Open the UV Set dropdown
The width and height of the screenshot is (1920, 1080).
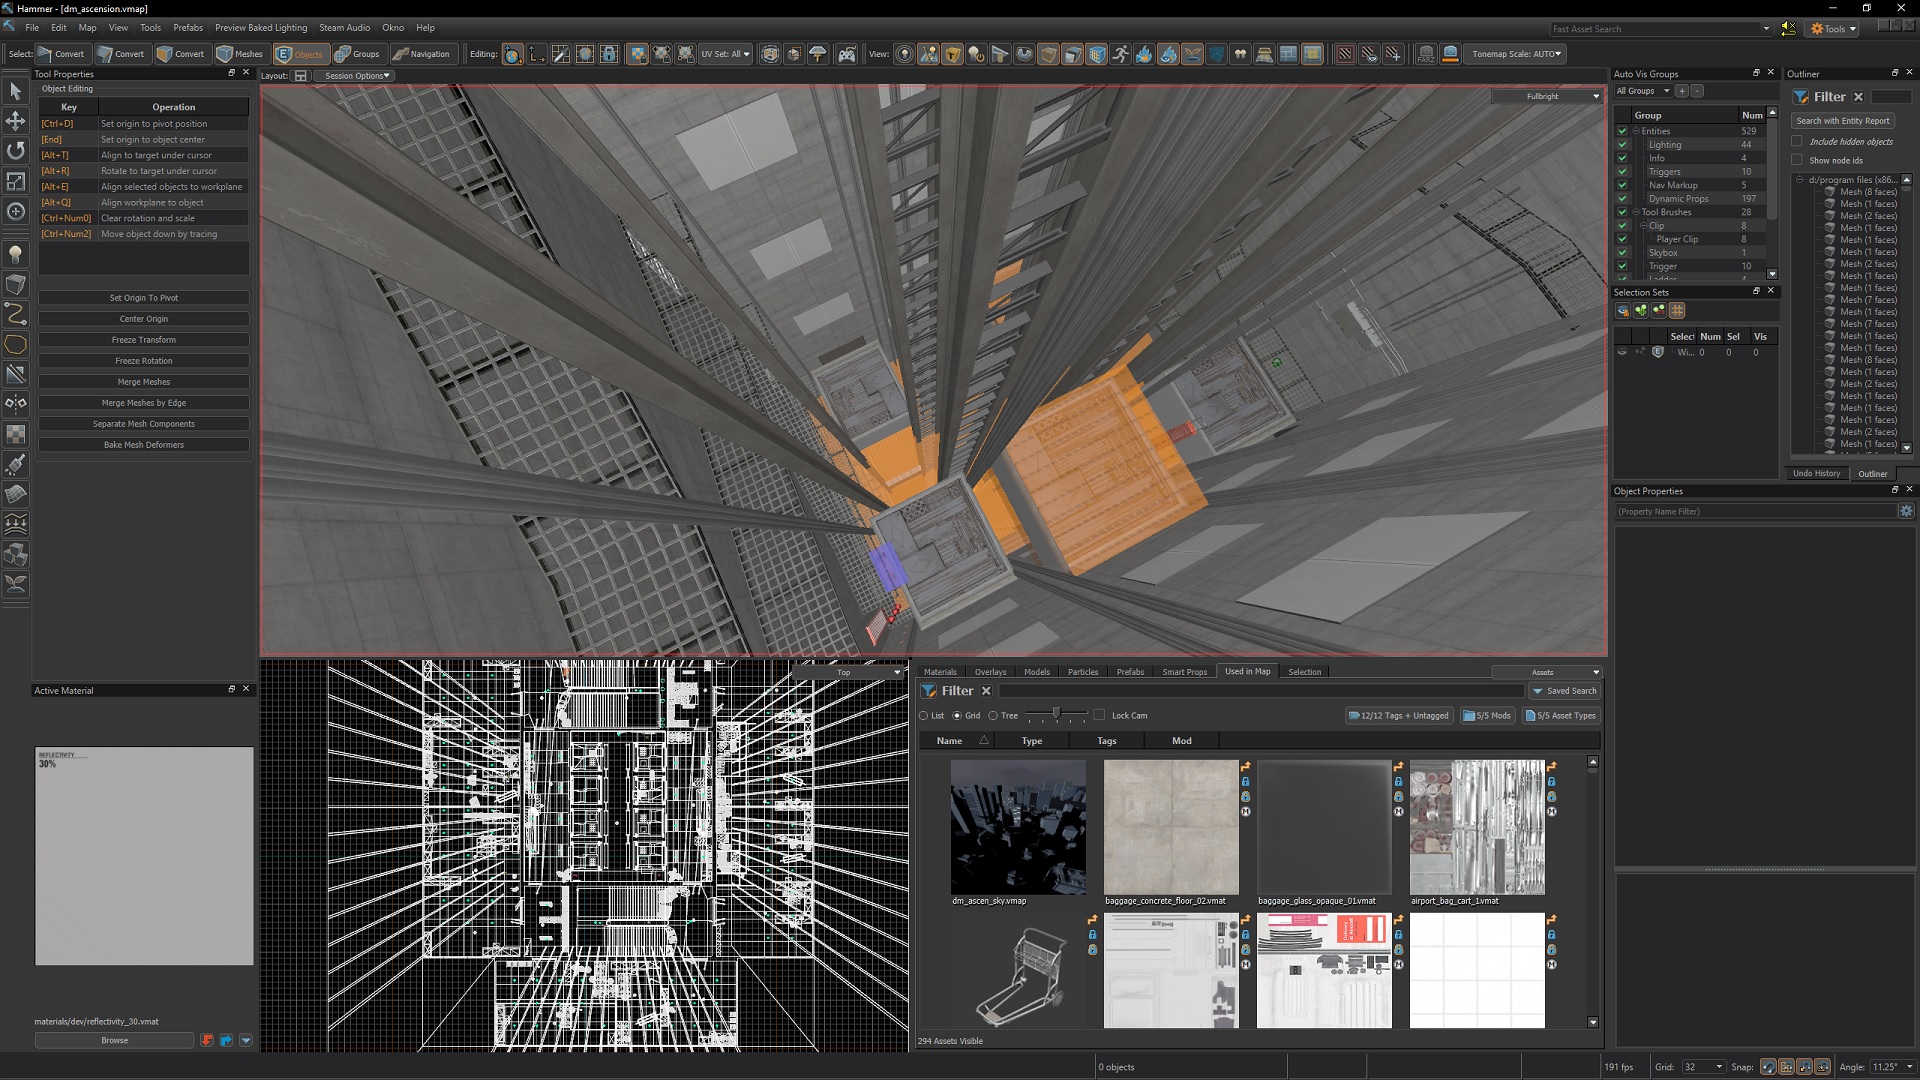tap(725, 54)
